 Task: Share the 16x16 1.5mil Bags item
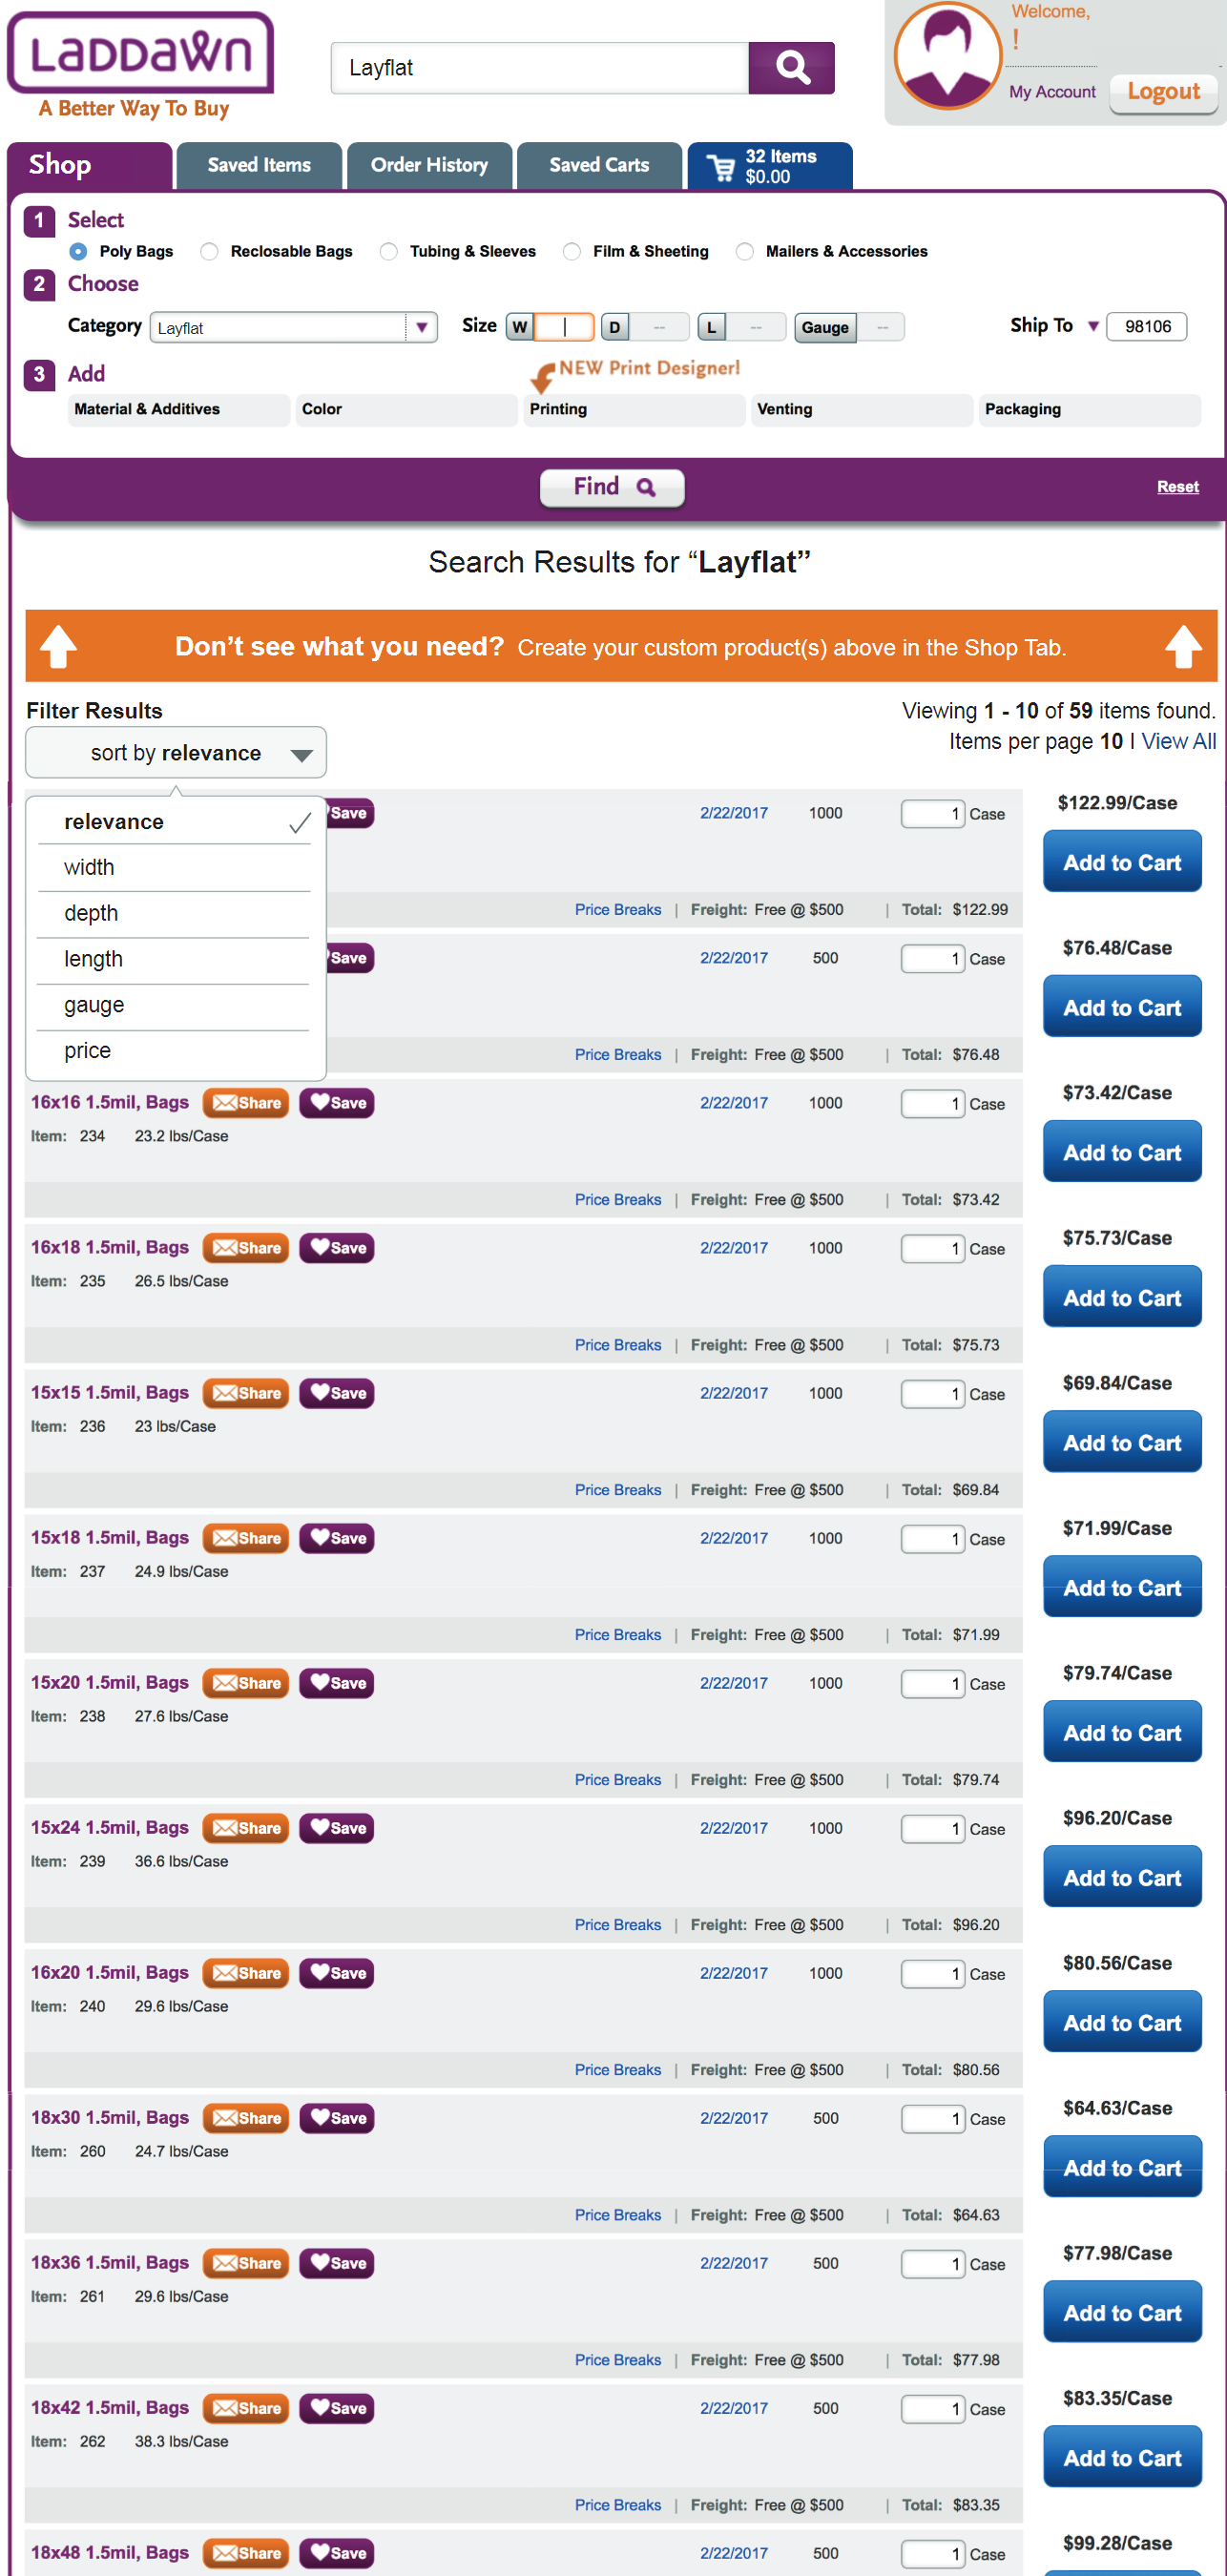(x=246, y=1103)
